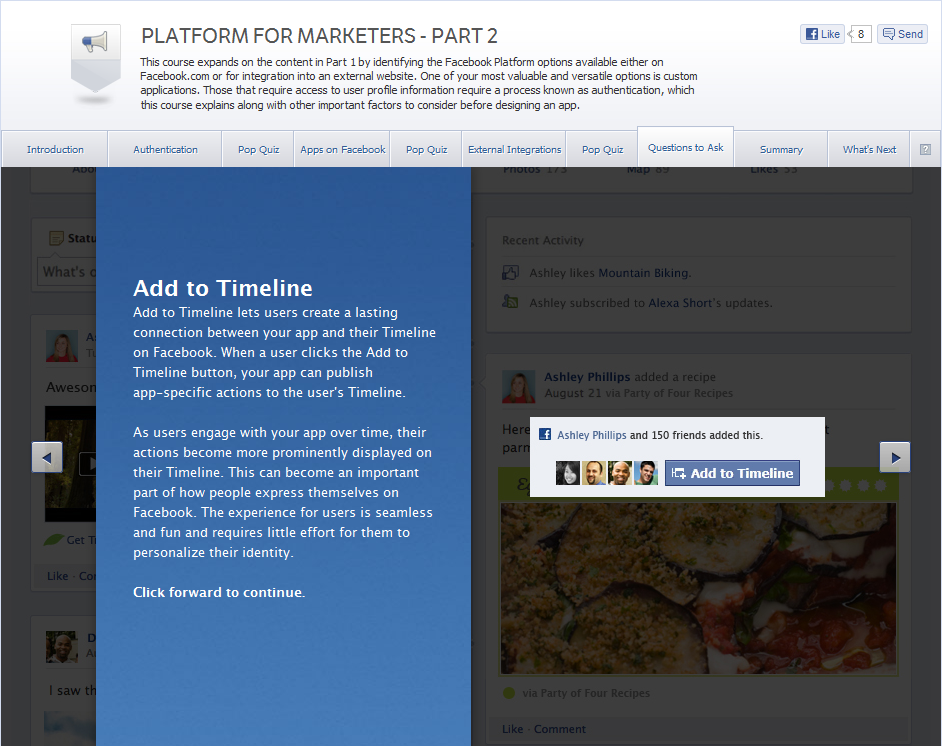
Task: Select the Pop Quiz tab after Apps on Facebook
Action: click(426, 149)
